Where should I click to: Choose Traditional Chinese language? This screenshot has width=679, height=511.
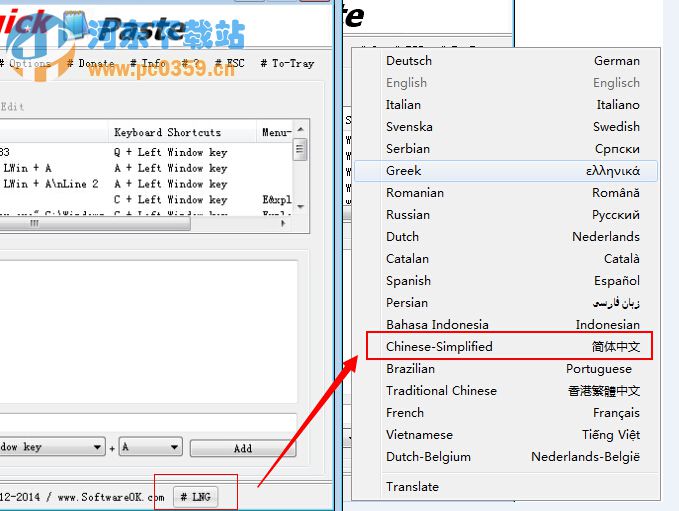coord(506,391)
